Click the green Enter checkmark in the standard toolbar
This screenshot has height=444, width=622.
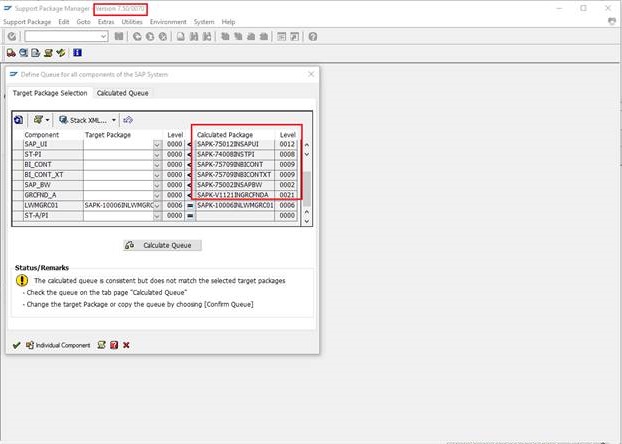[12, 37]
